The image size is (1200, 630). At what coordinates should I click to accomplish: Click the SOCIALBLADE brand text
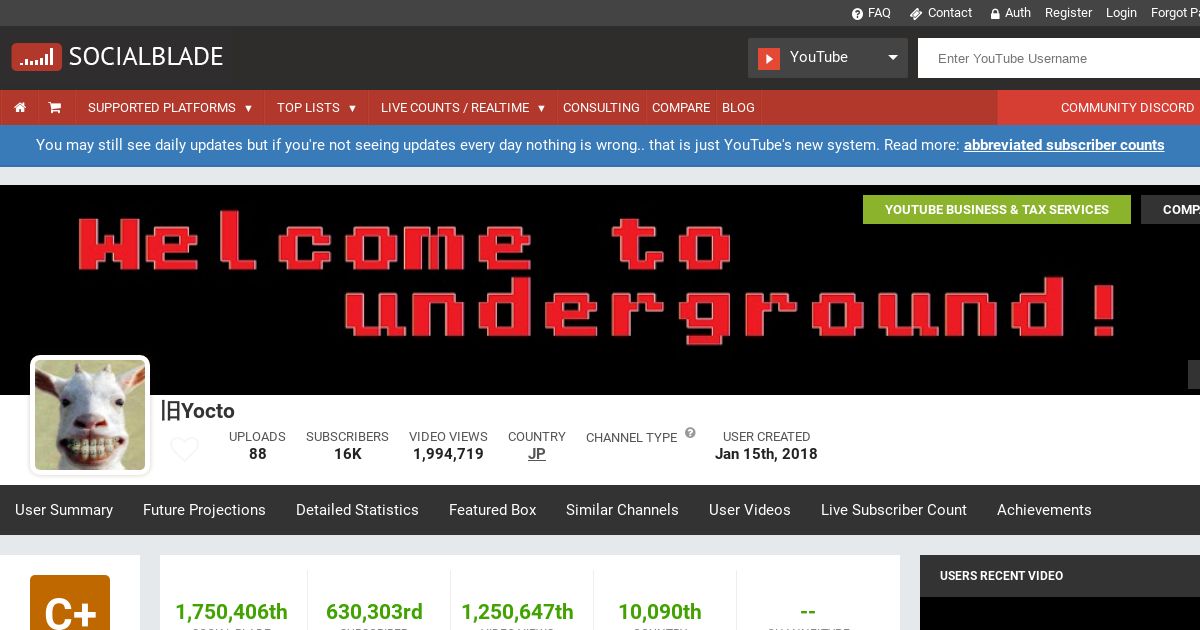tap(146, 57)
